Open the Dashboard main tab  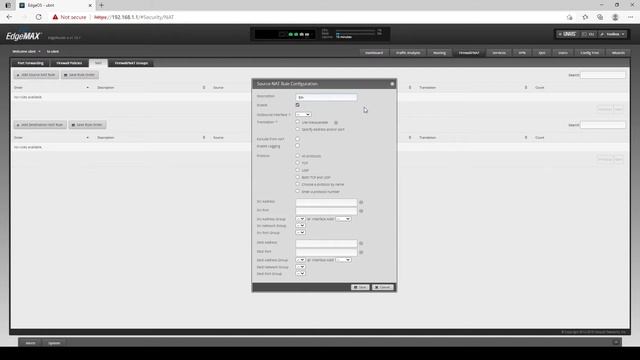click(x=374, y=53)
